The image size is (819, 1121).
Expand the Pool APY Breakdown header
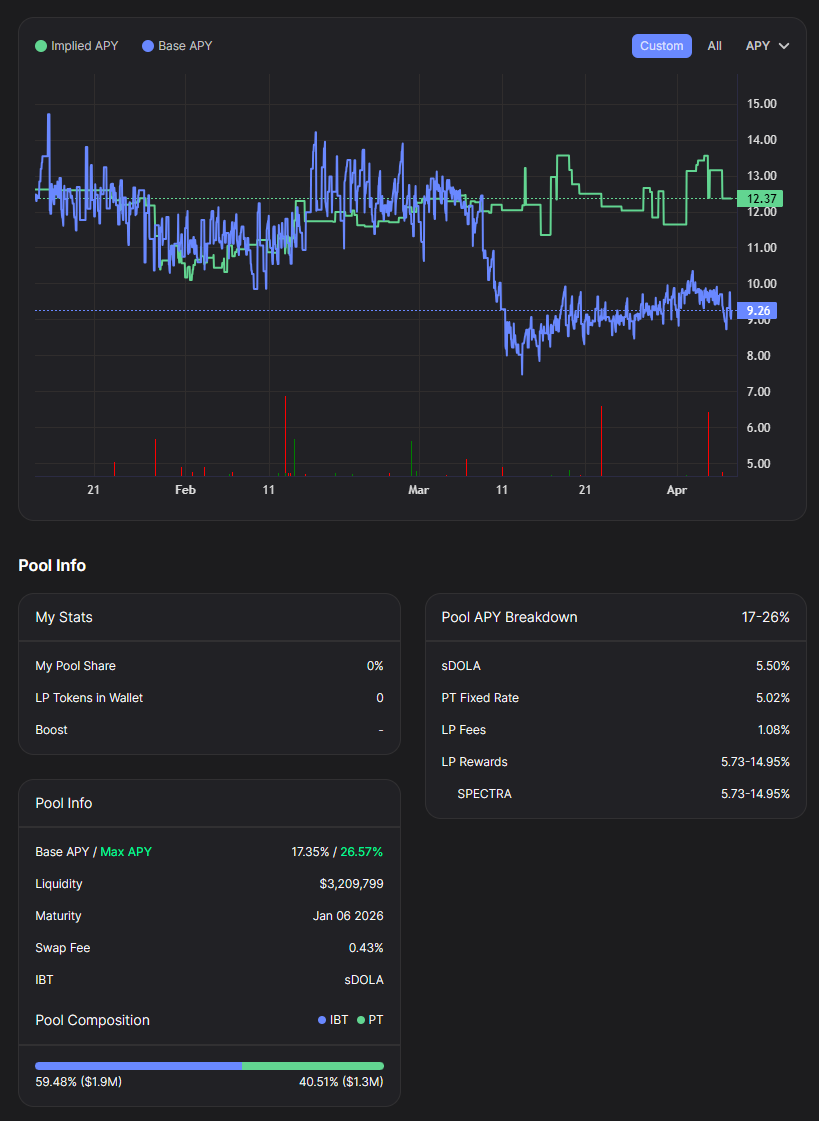coord(509,617)
